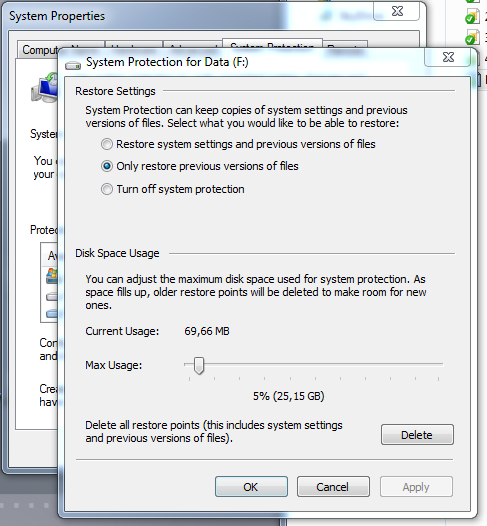Click the Max Usage slider thumb
The height and width of the screenshot is (526, 487).
tap(199, 366)
